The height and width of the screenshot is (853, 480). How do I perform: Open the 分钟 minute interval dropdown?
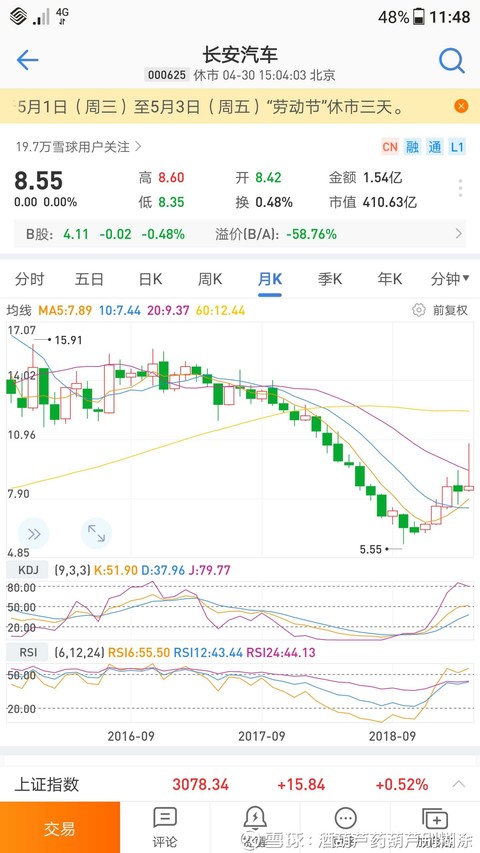(x=450, y=280)
